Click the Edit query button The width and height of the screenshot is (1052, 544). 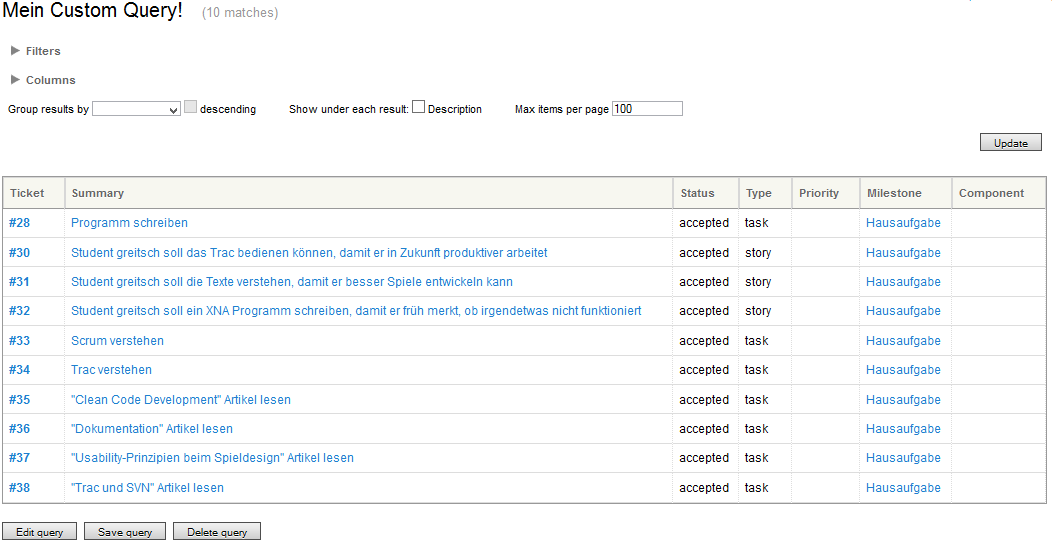(x=40, y=532)
